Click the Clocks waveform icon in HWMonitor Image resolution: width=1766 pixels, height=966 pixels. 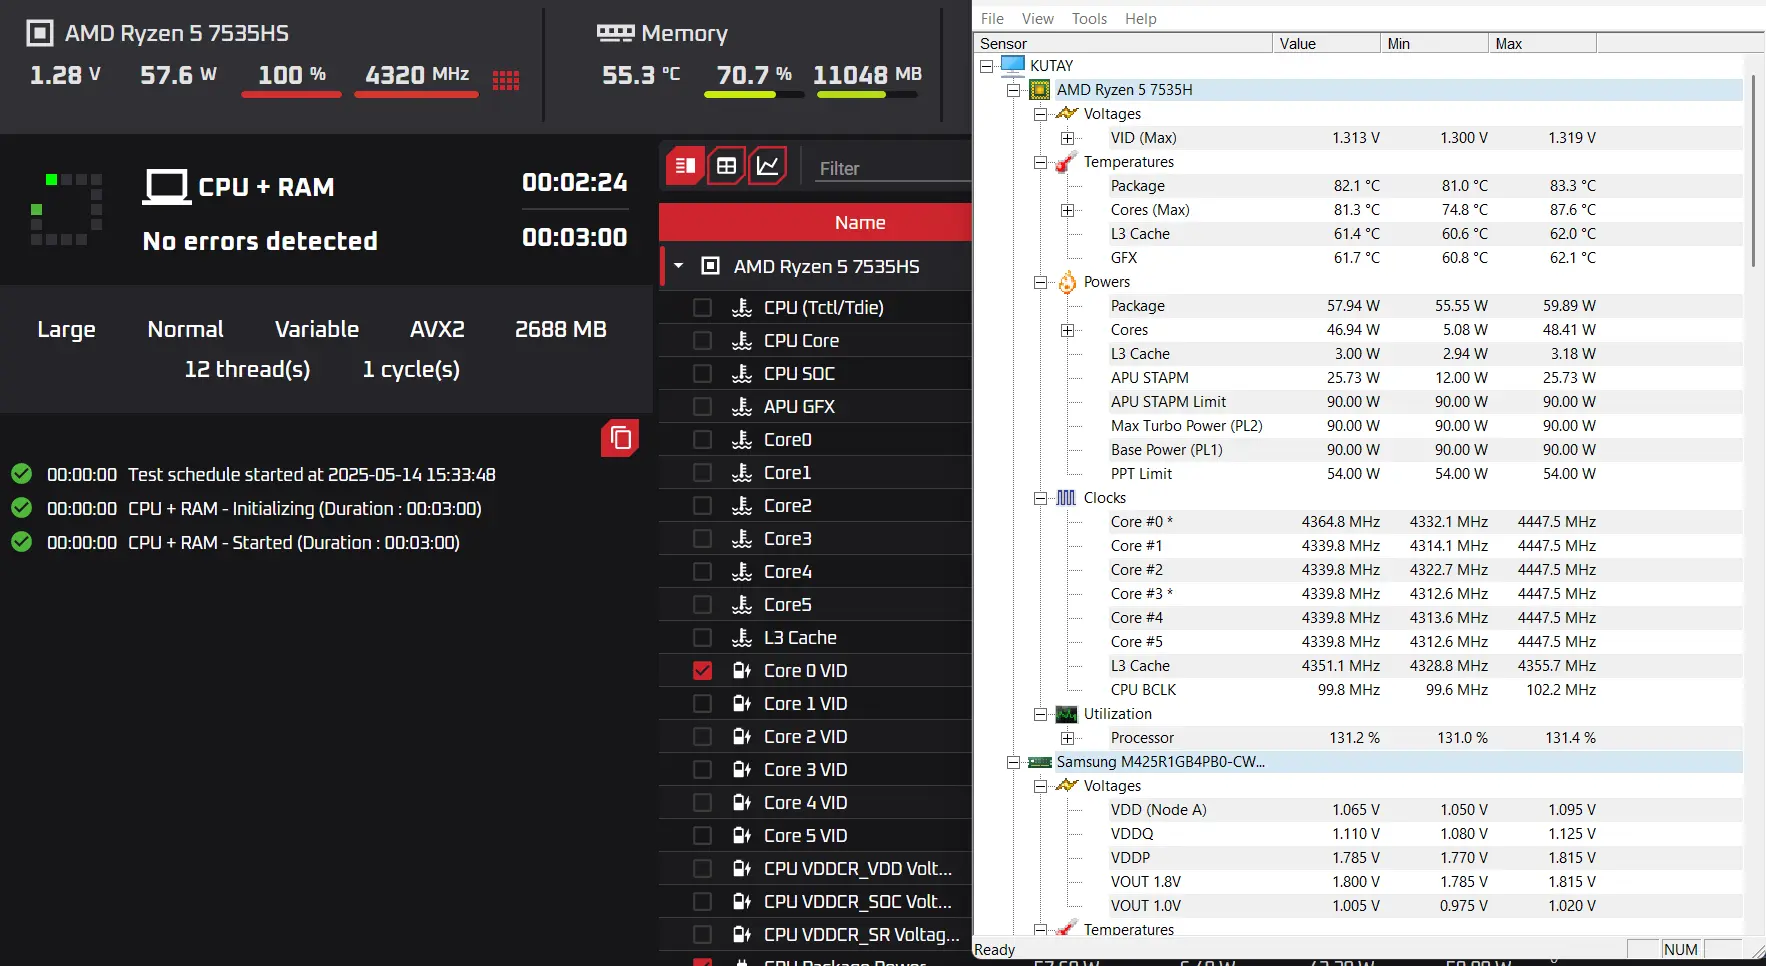coord(1067,498)
